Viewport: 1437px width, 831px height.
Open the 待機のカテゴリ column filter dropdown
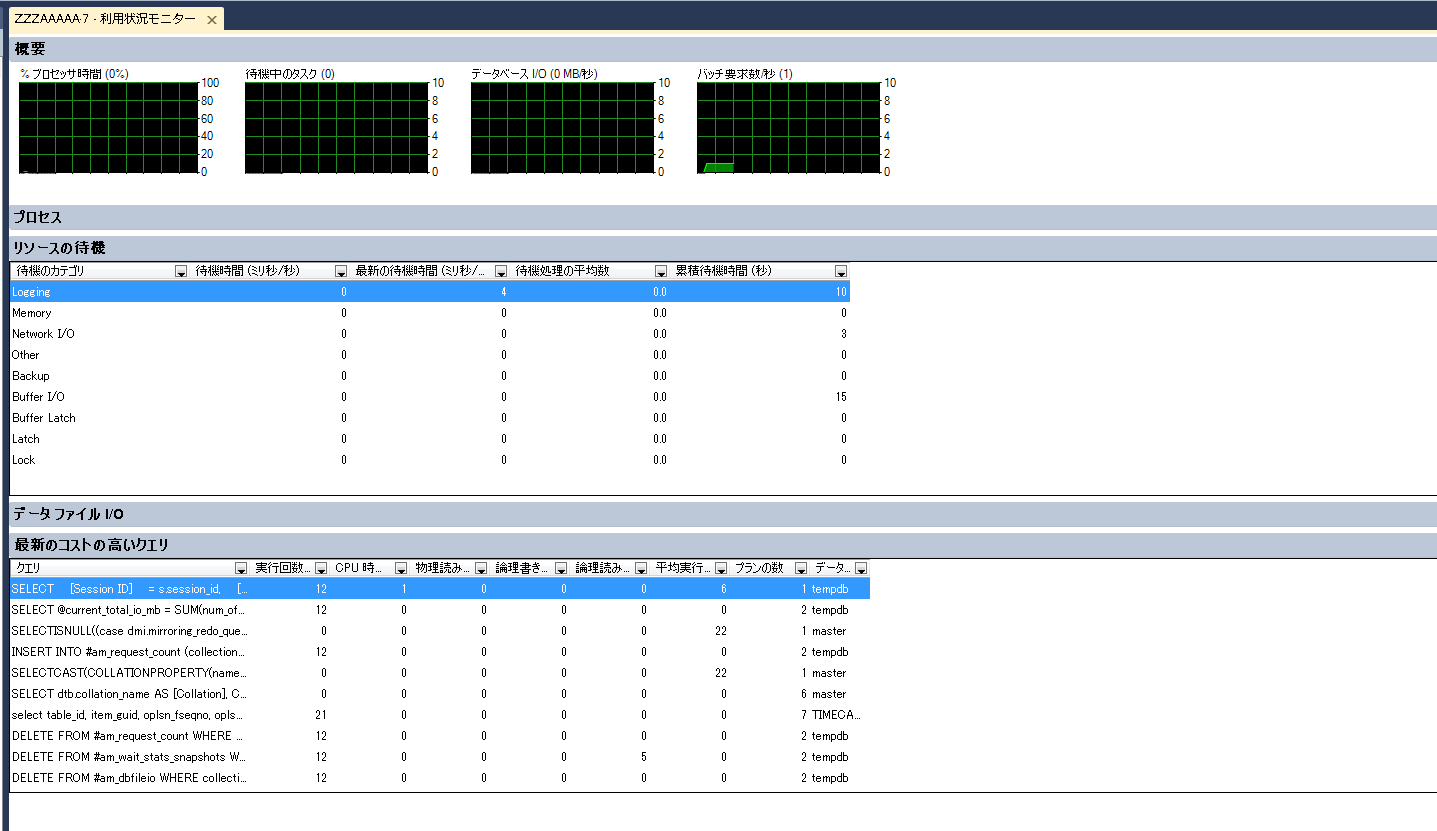pos(181,272)
